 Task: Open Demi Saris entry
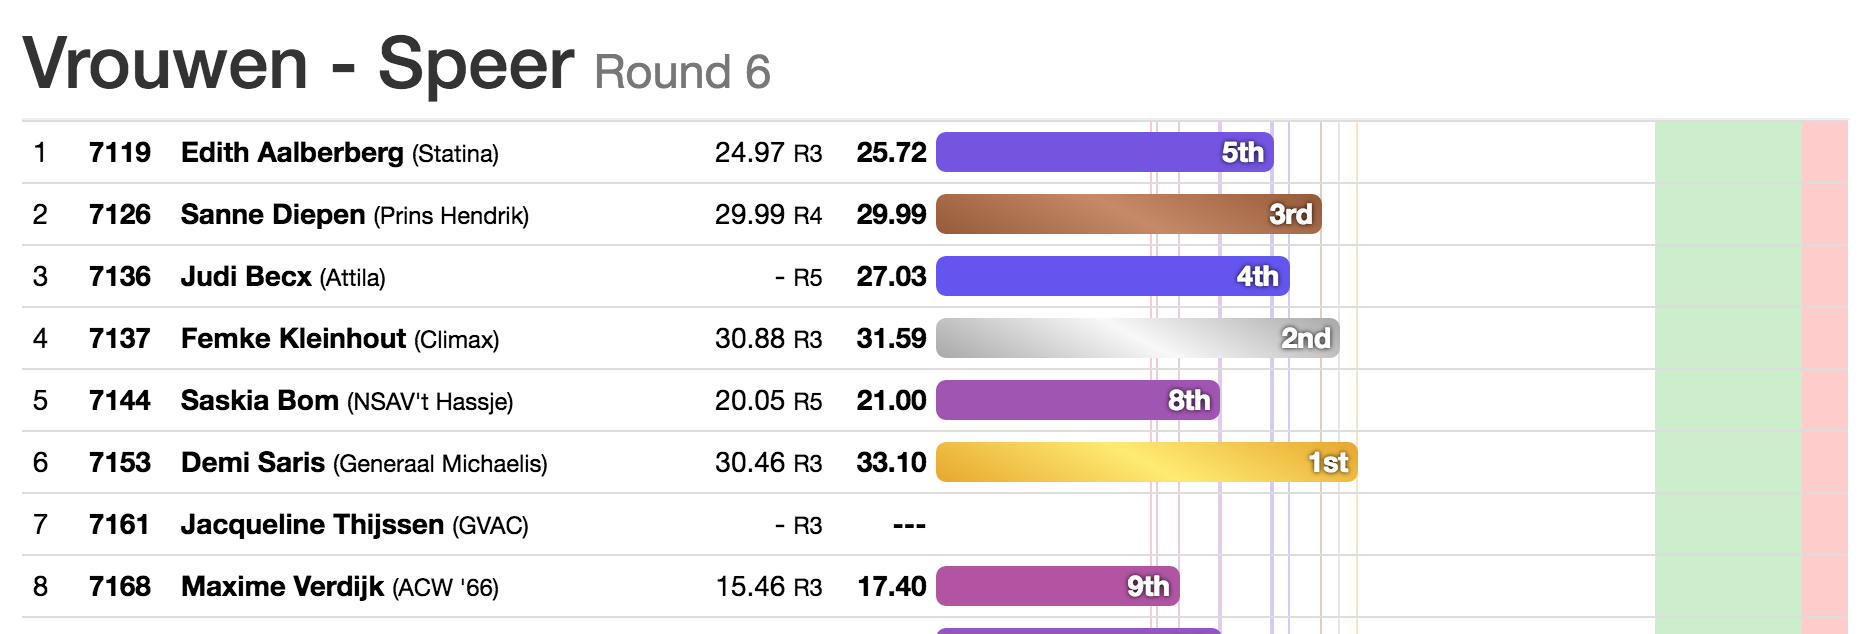coord(253,462)
